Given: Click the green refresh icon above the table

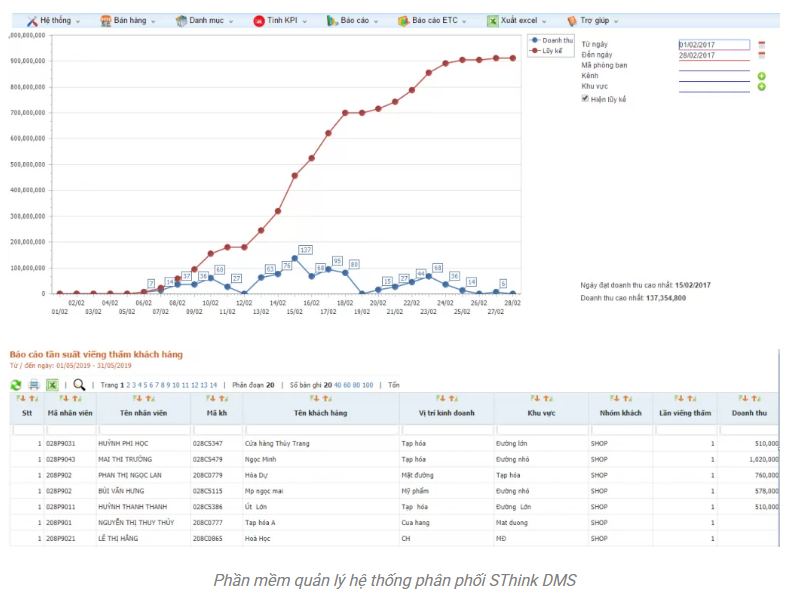Looking at the screenshot, I should 16,384.
